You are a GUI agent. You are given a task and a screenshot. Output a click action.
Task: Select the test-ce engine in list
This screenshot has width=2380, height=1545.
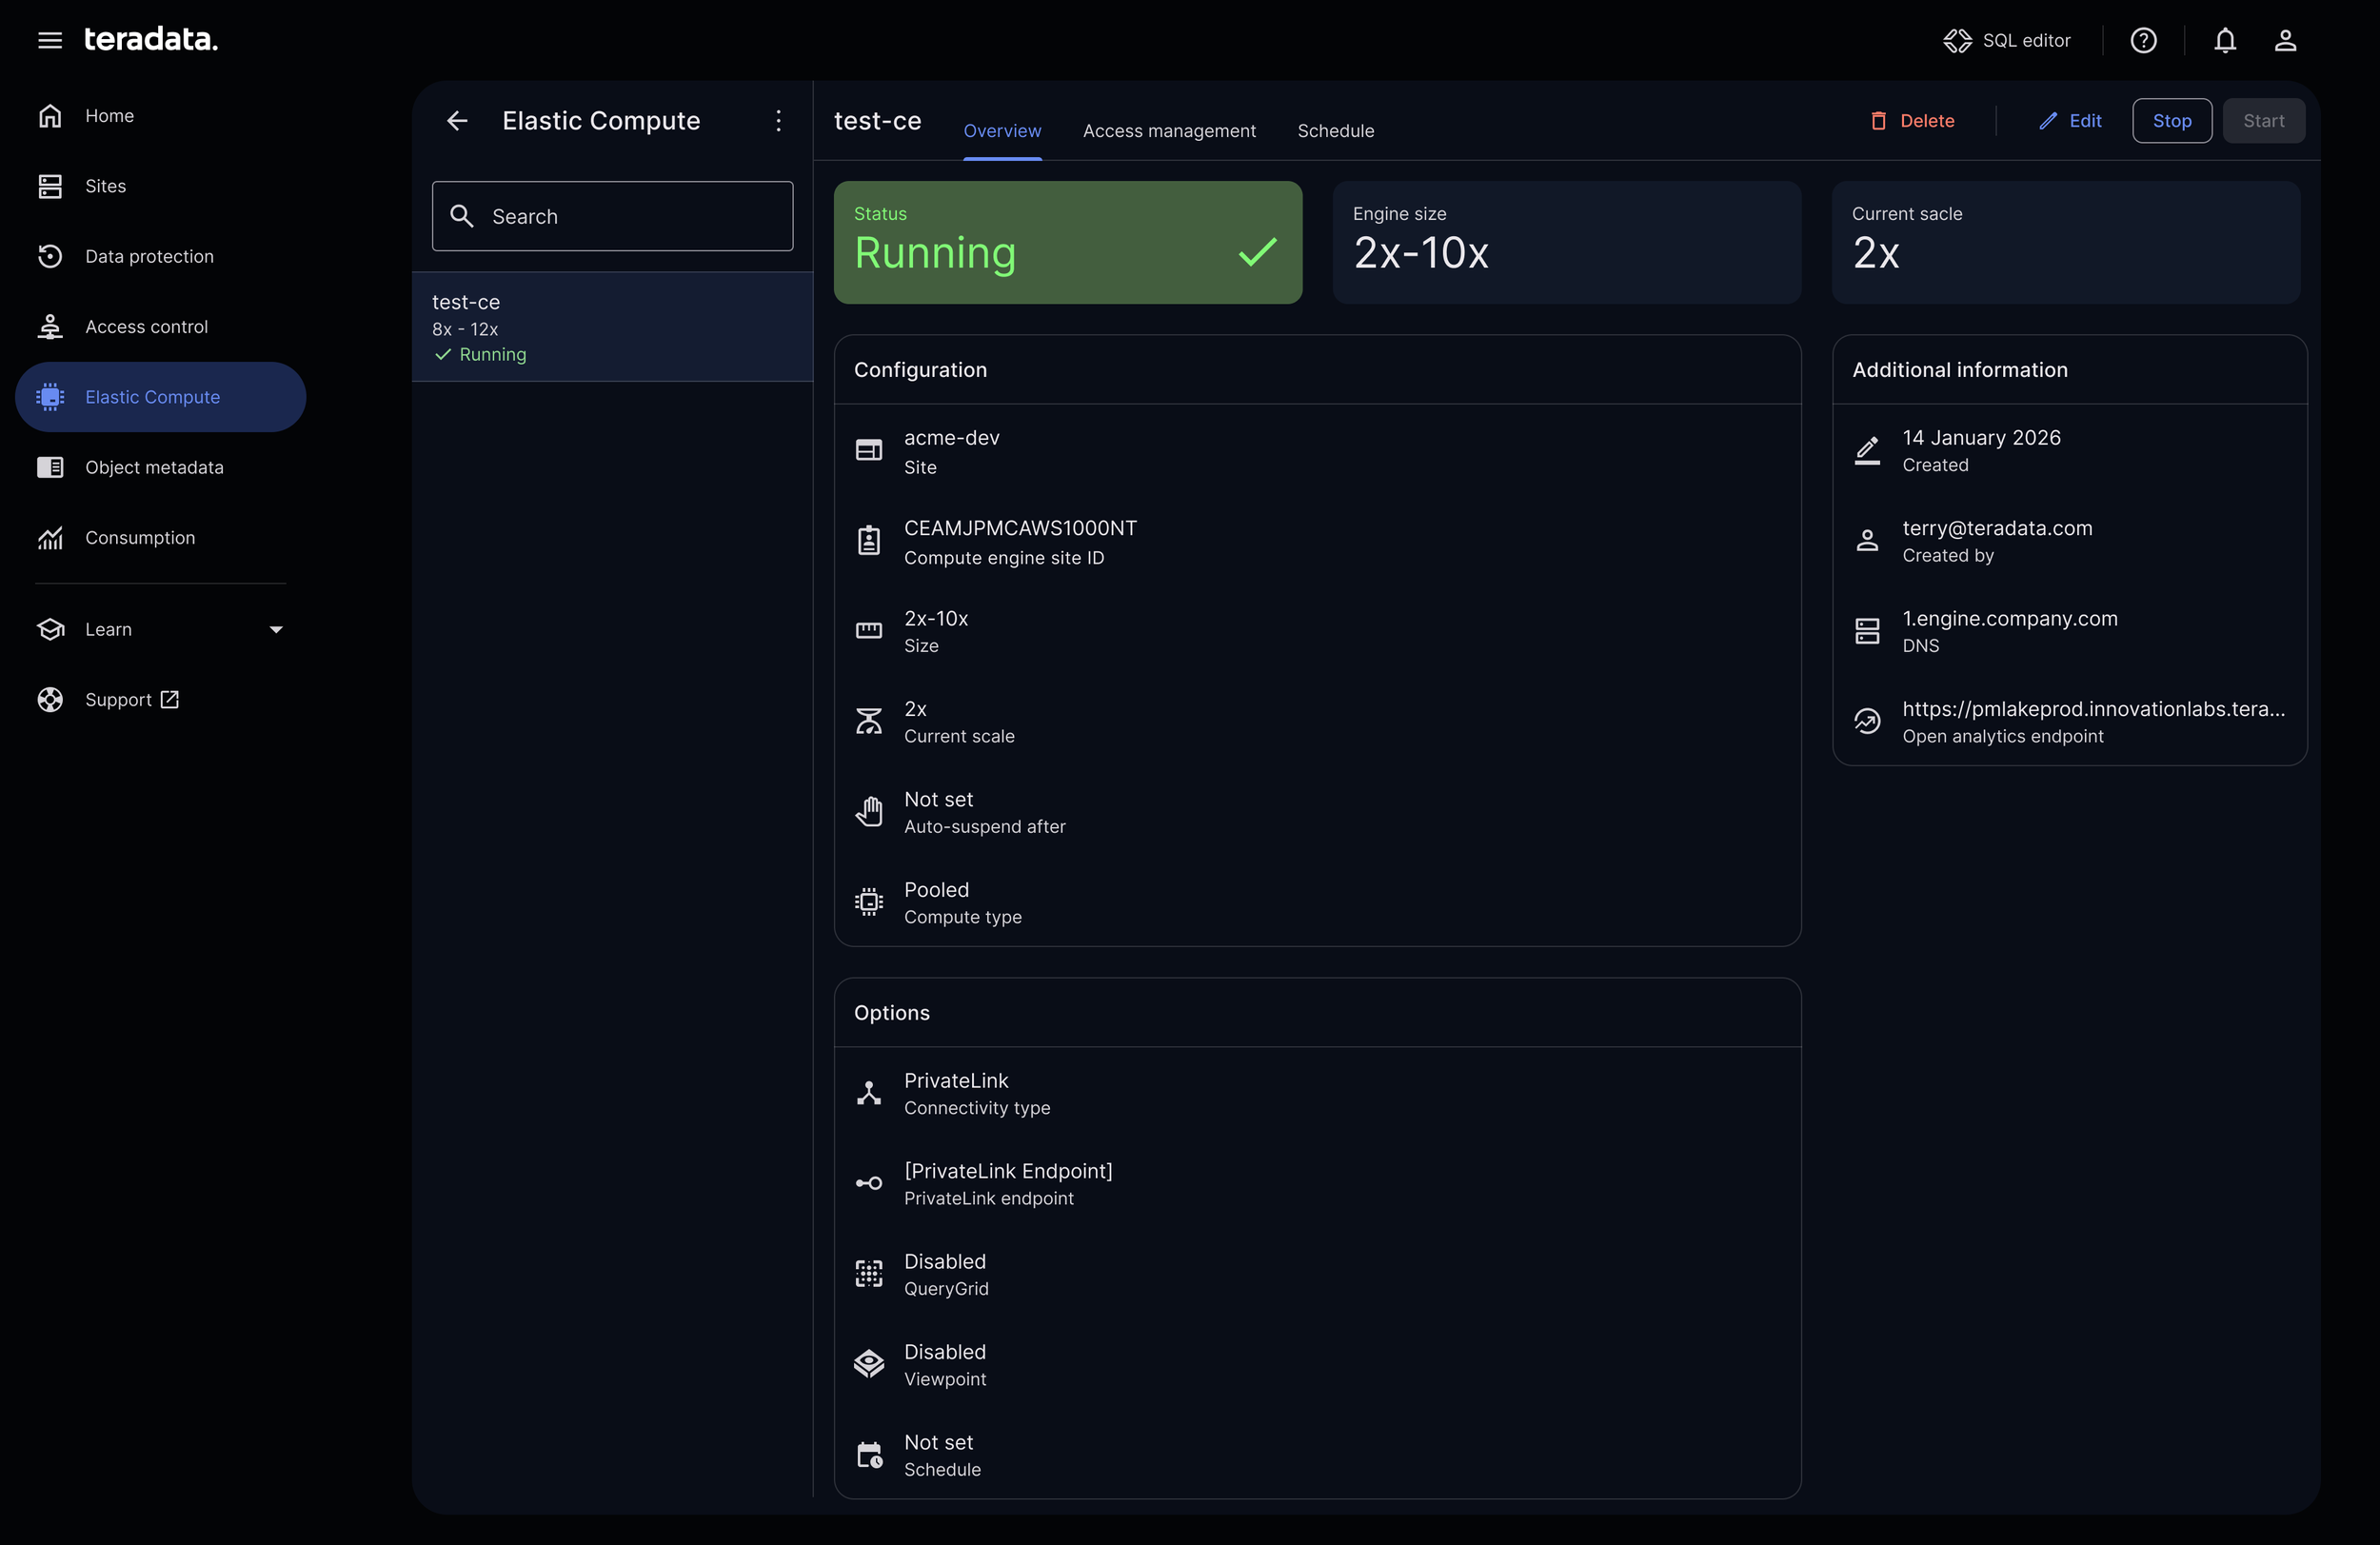[612, 327]
